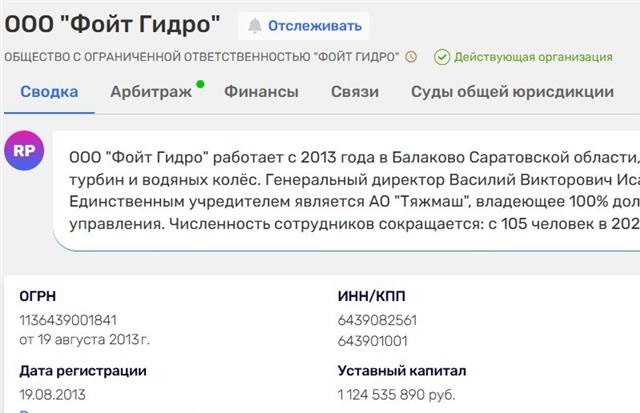The height and width of the screenshot is (413, 640).
Task: Go to the Финансы tab
Action: (x=261, y=92)
